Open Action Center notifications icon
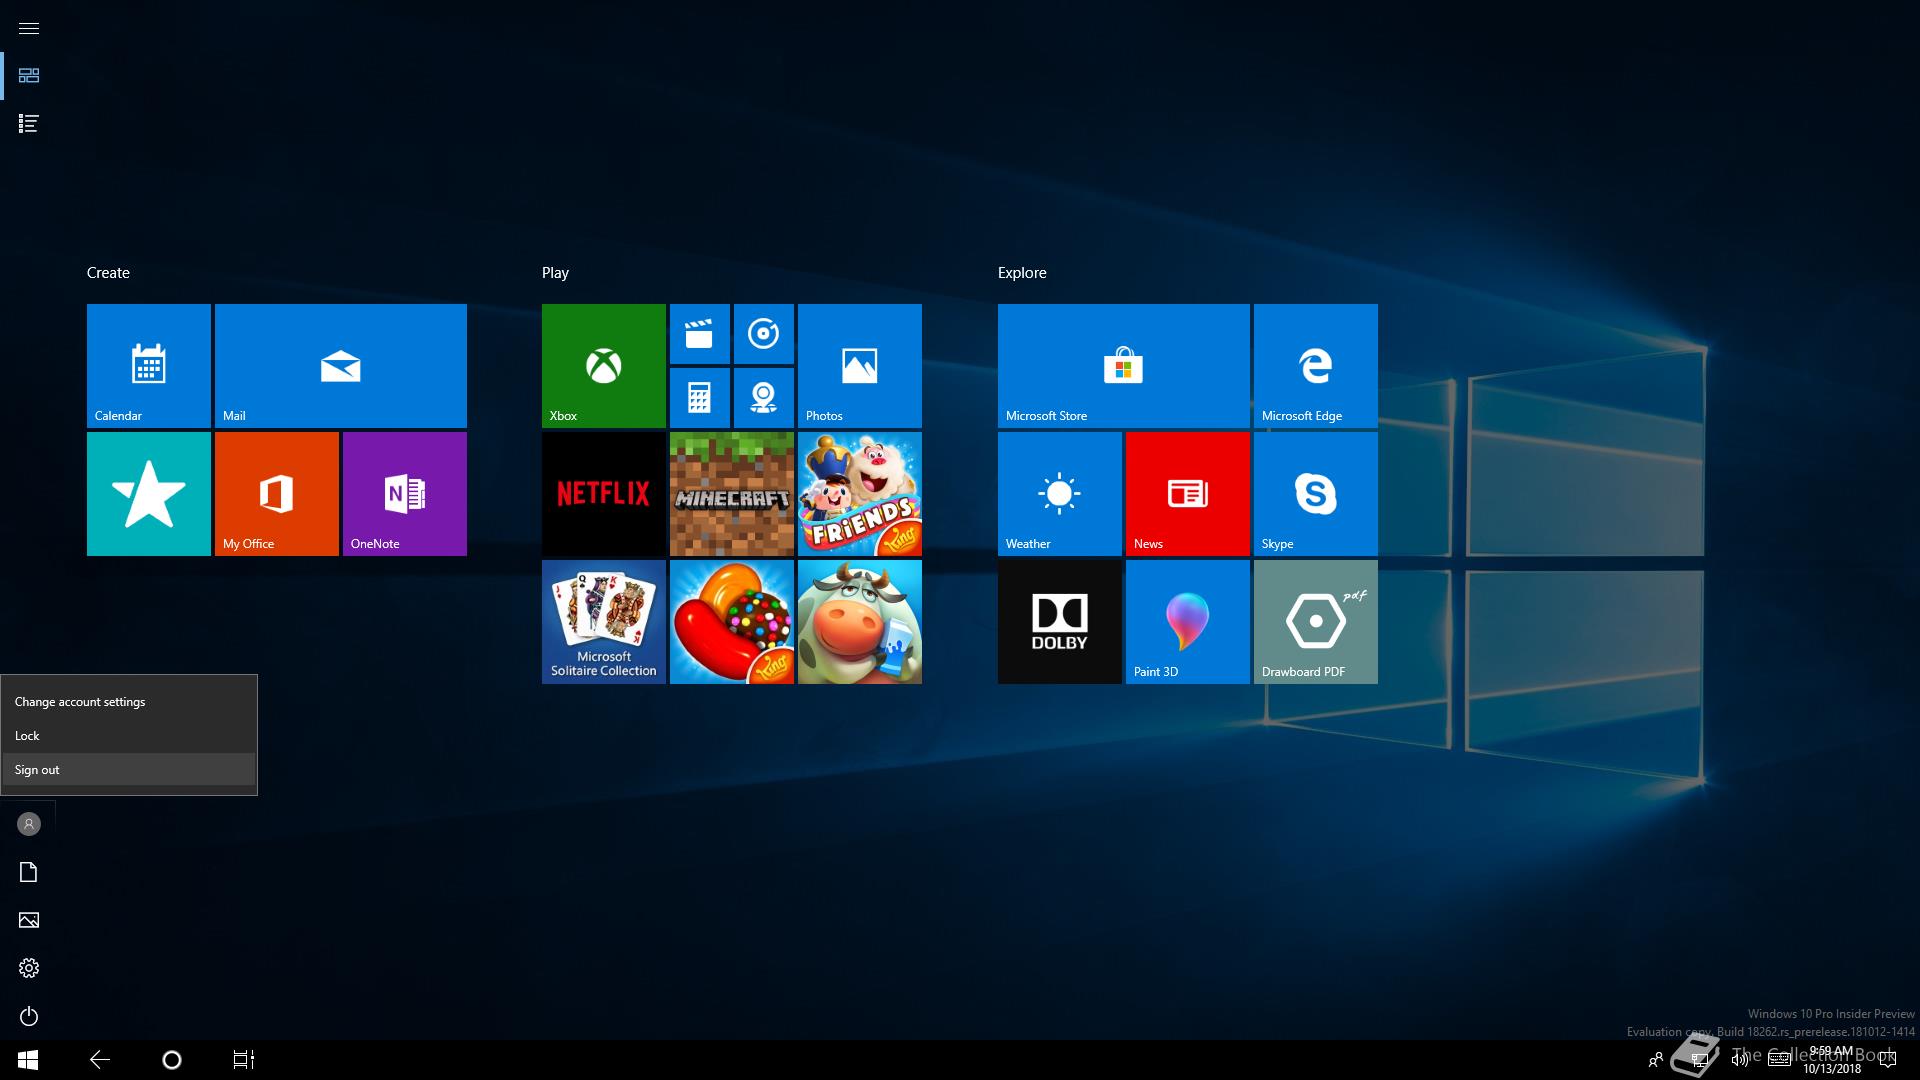The image size is (1920, 1080). pos(1888,1060)
